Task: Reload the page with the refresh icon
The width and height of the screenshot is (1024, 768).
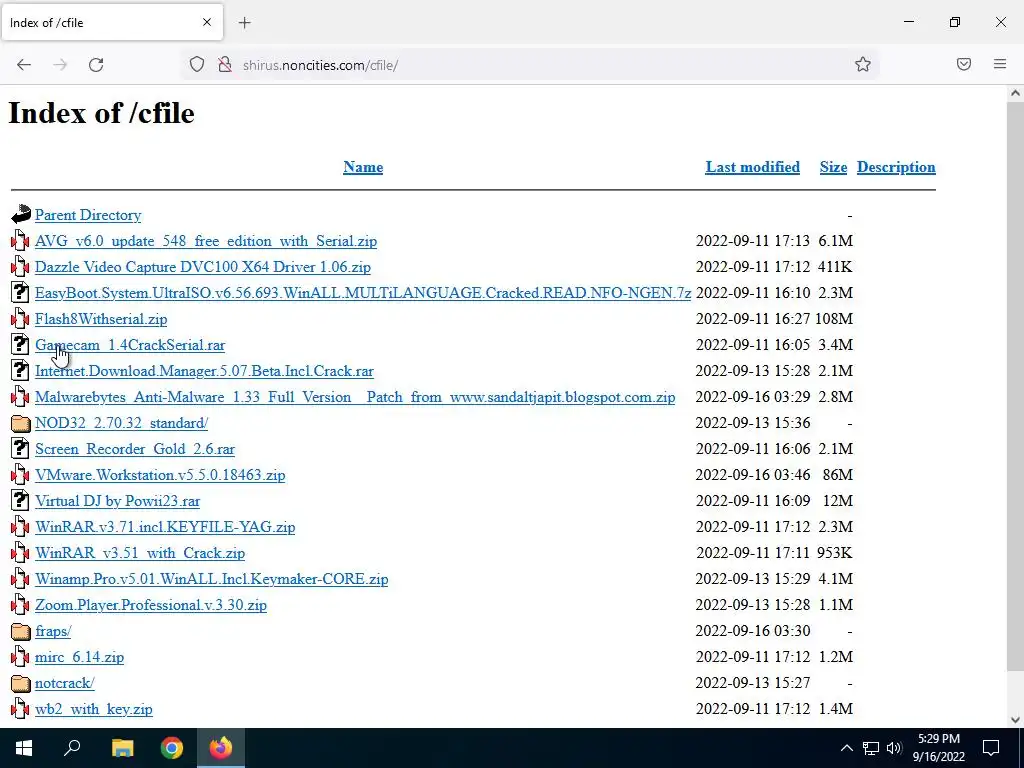Action: tap(96, 65)
